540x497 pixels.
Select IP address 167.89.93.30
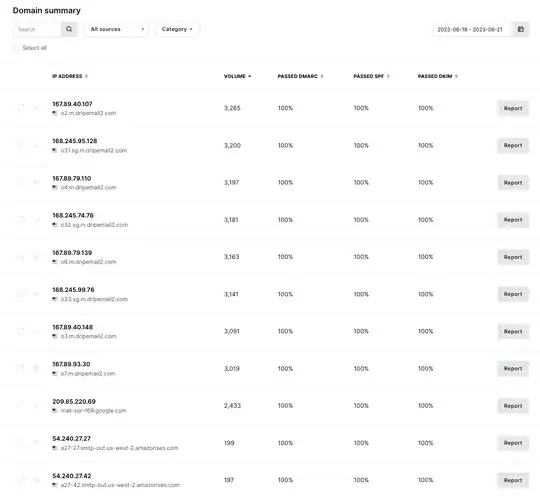point(71,364)
